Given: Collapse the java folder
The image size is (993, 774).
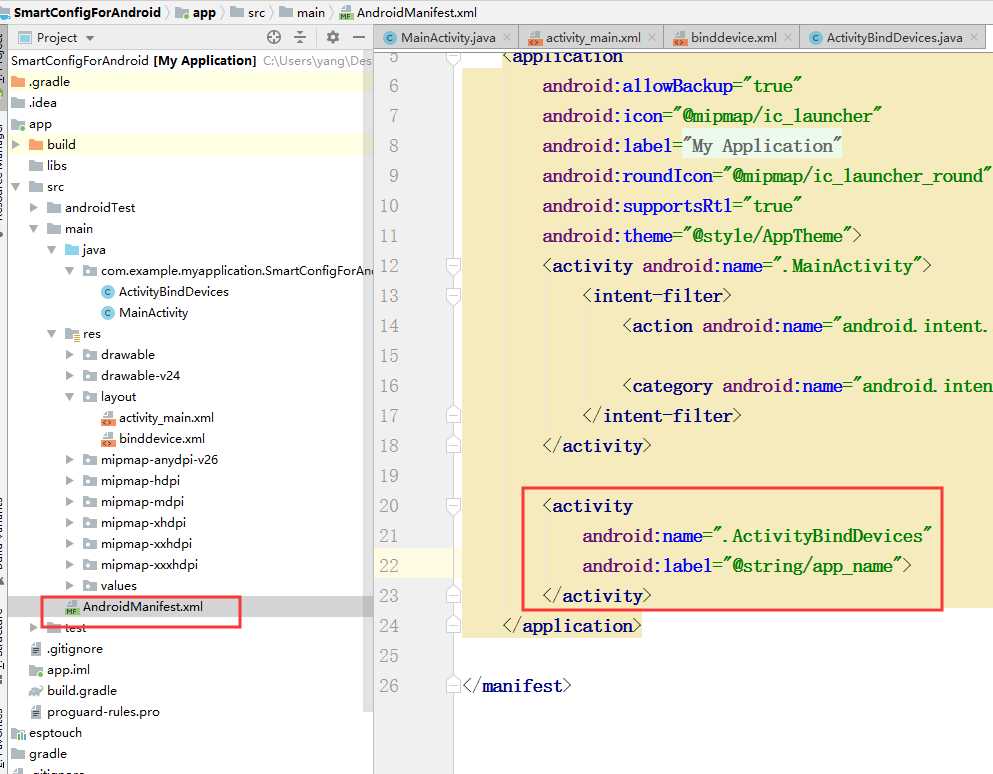Looking at the screenshot, I should point(51,250).
